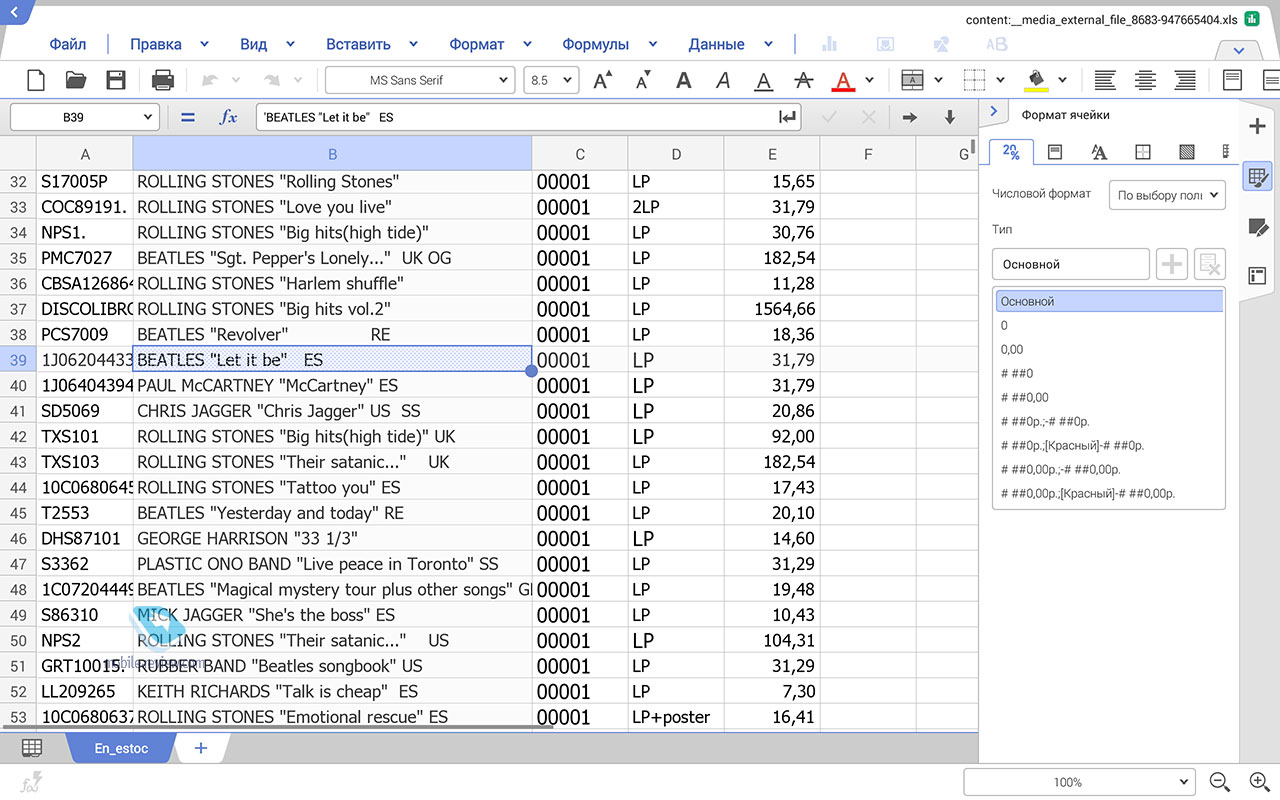1280x800 pixels.
Task: Align text center
Action: pyautogui.click(x=1145, y=80)
